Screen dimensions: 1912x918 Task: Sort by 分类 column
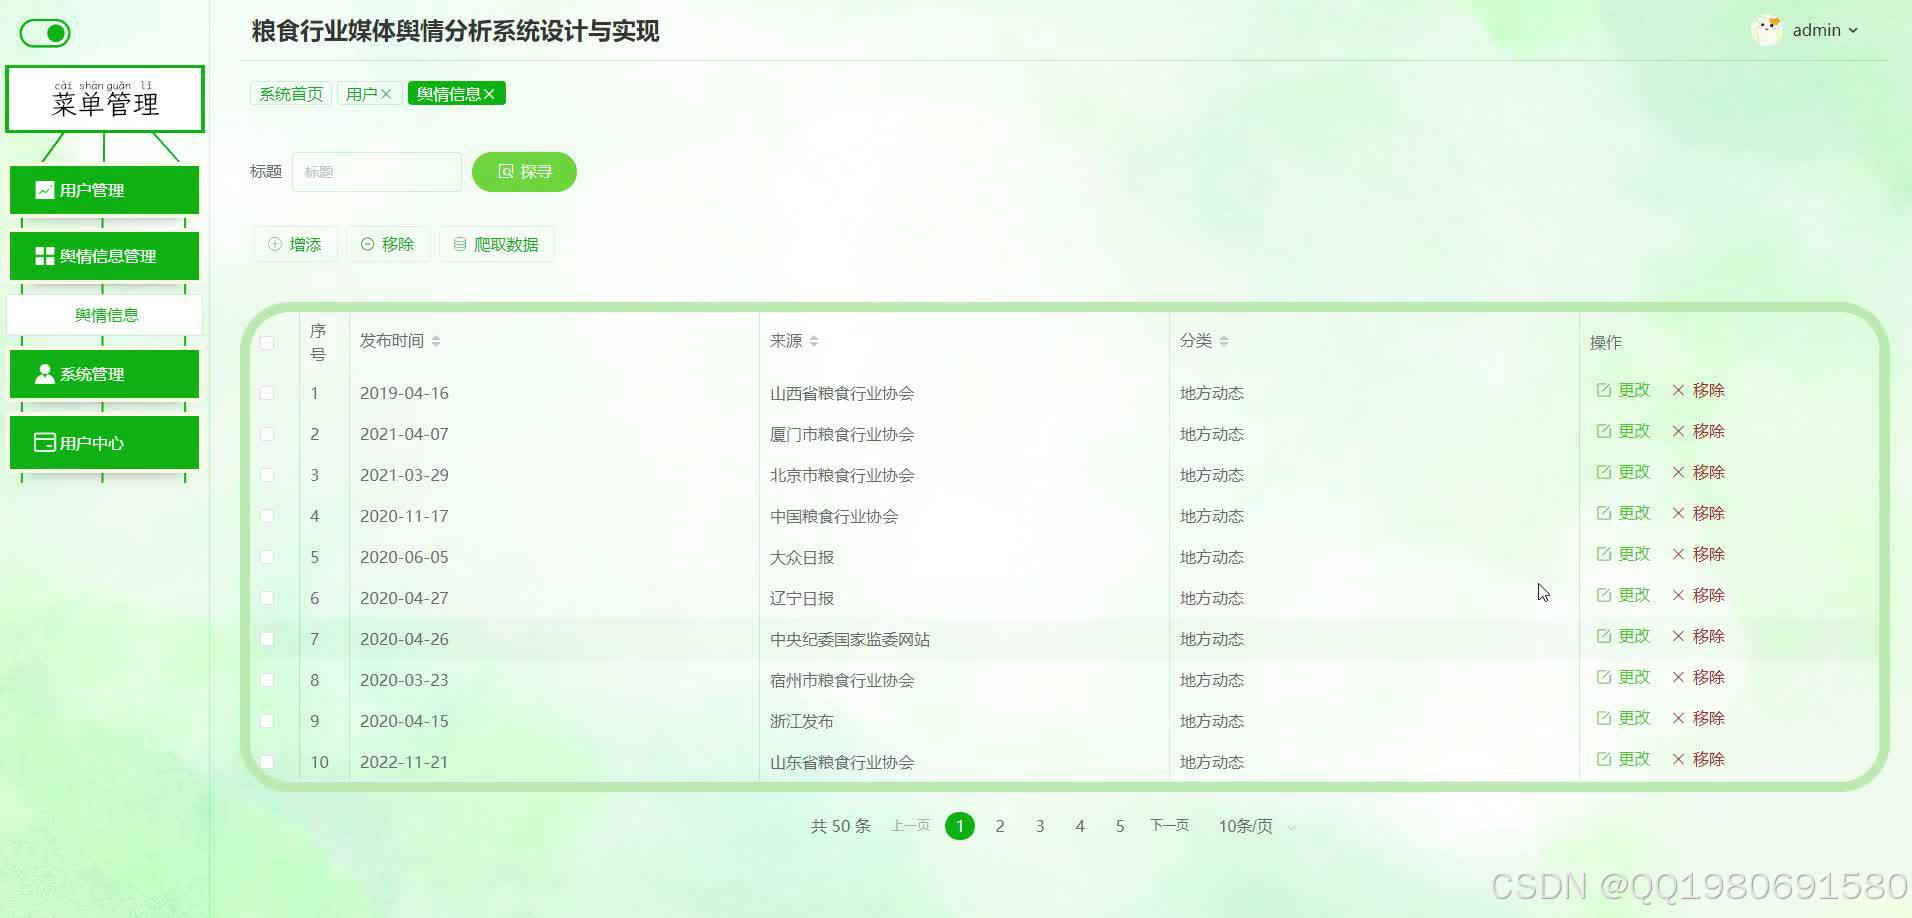point(1224,341)
